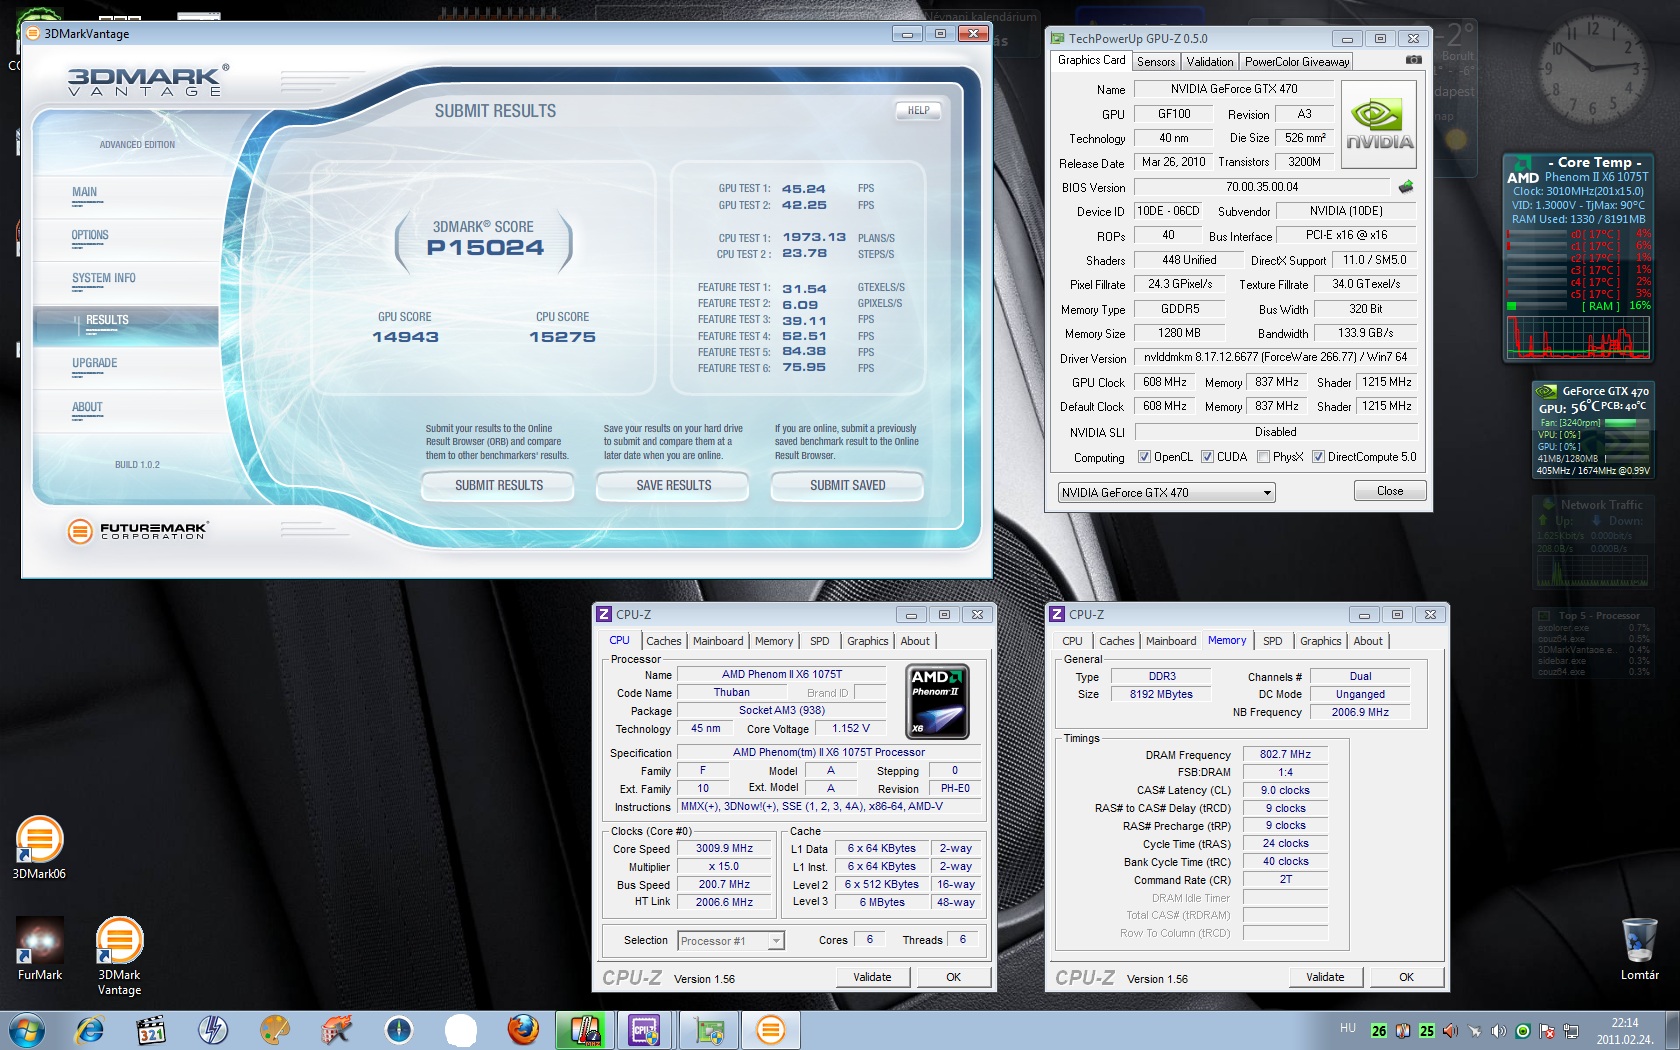Image resolution: width=1680 pixels, height=1050 pixels.
Task: Click the NVIDIA logo in GPU-Z
Action: coord(1378,124)
